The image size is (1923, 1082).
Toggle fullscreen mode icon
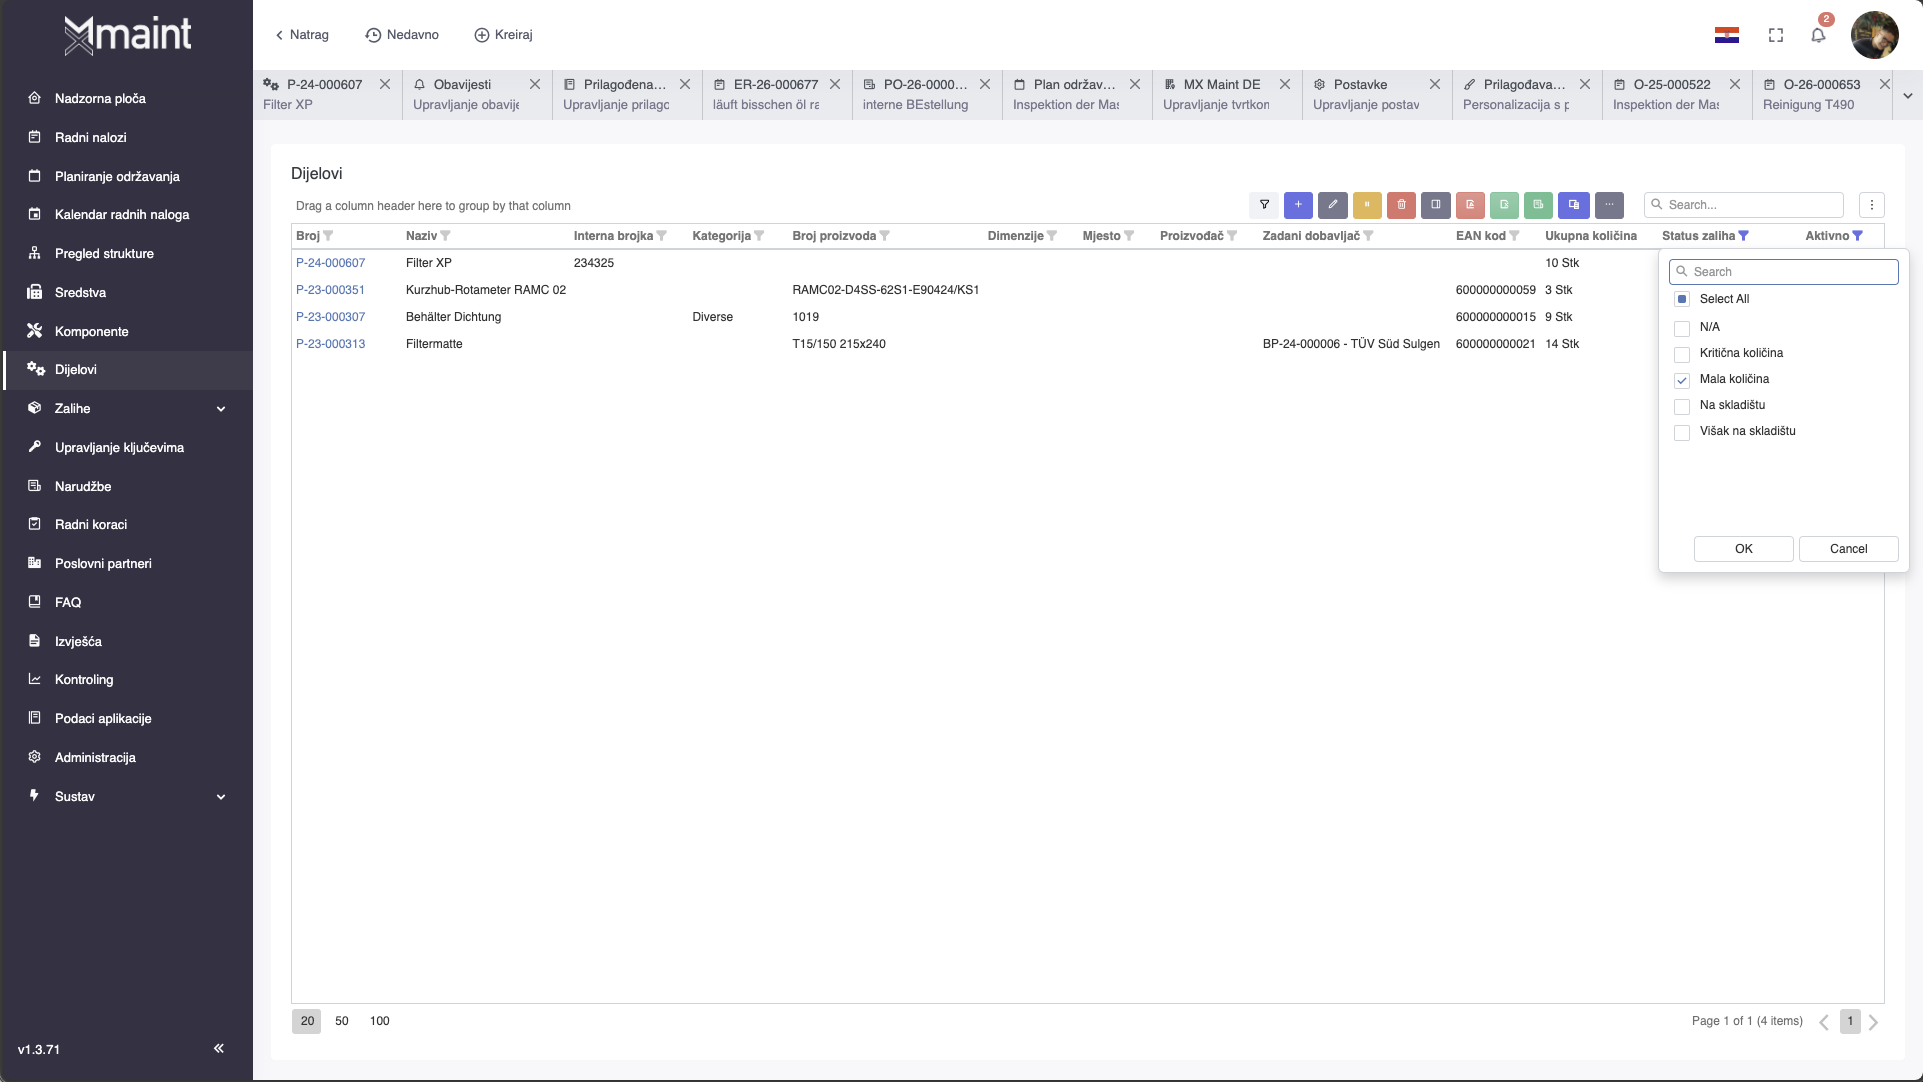[1776, 35]
